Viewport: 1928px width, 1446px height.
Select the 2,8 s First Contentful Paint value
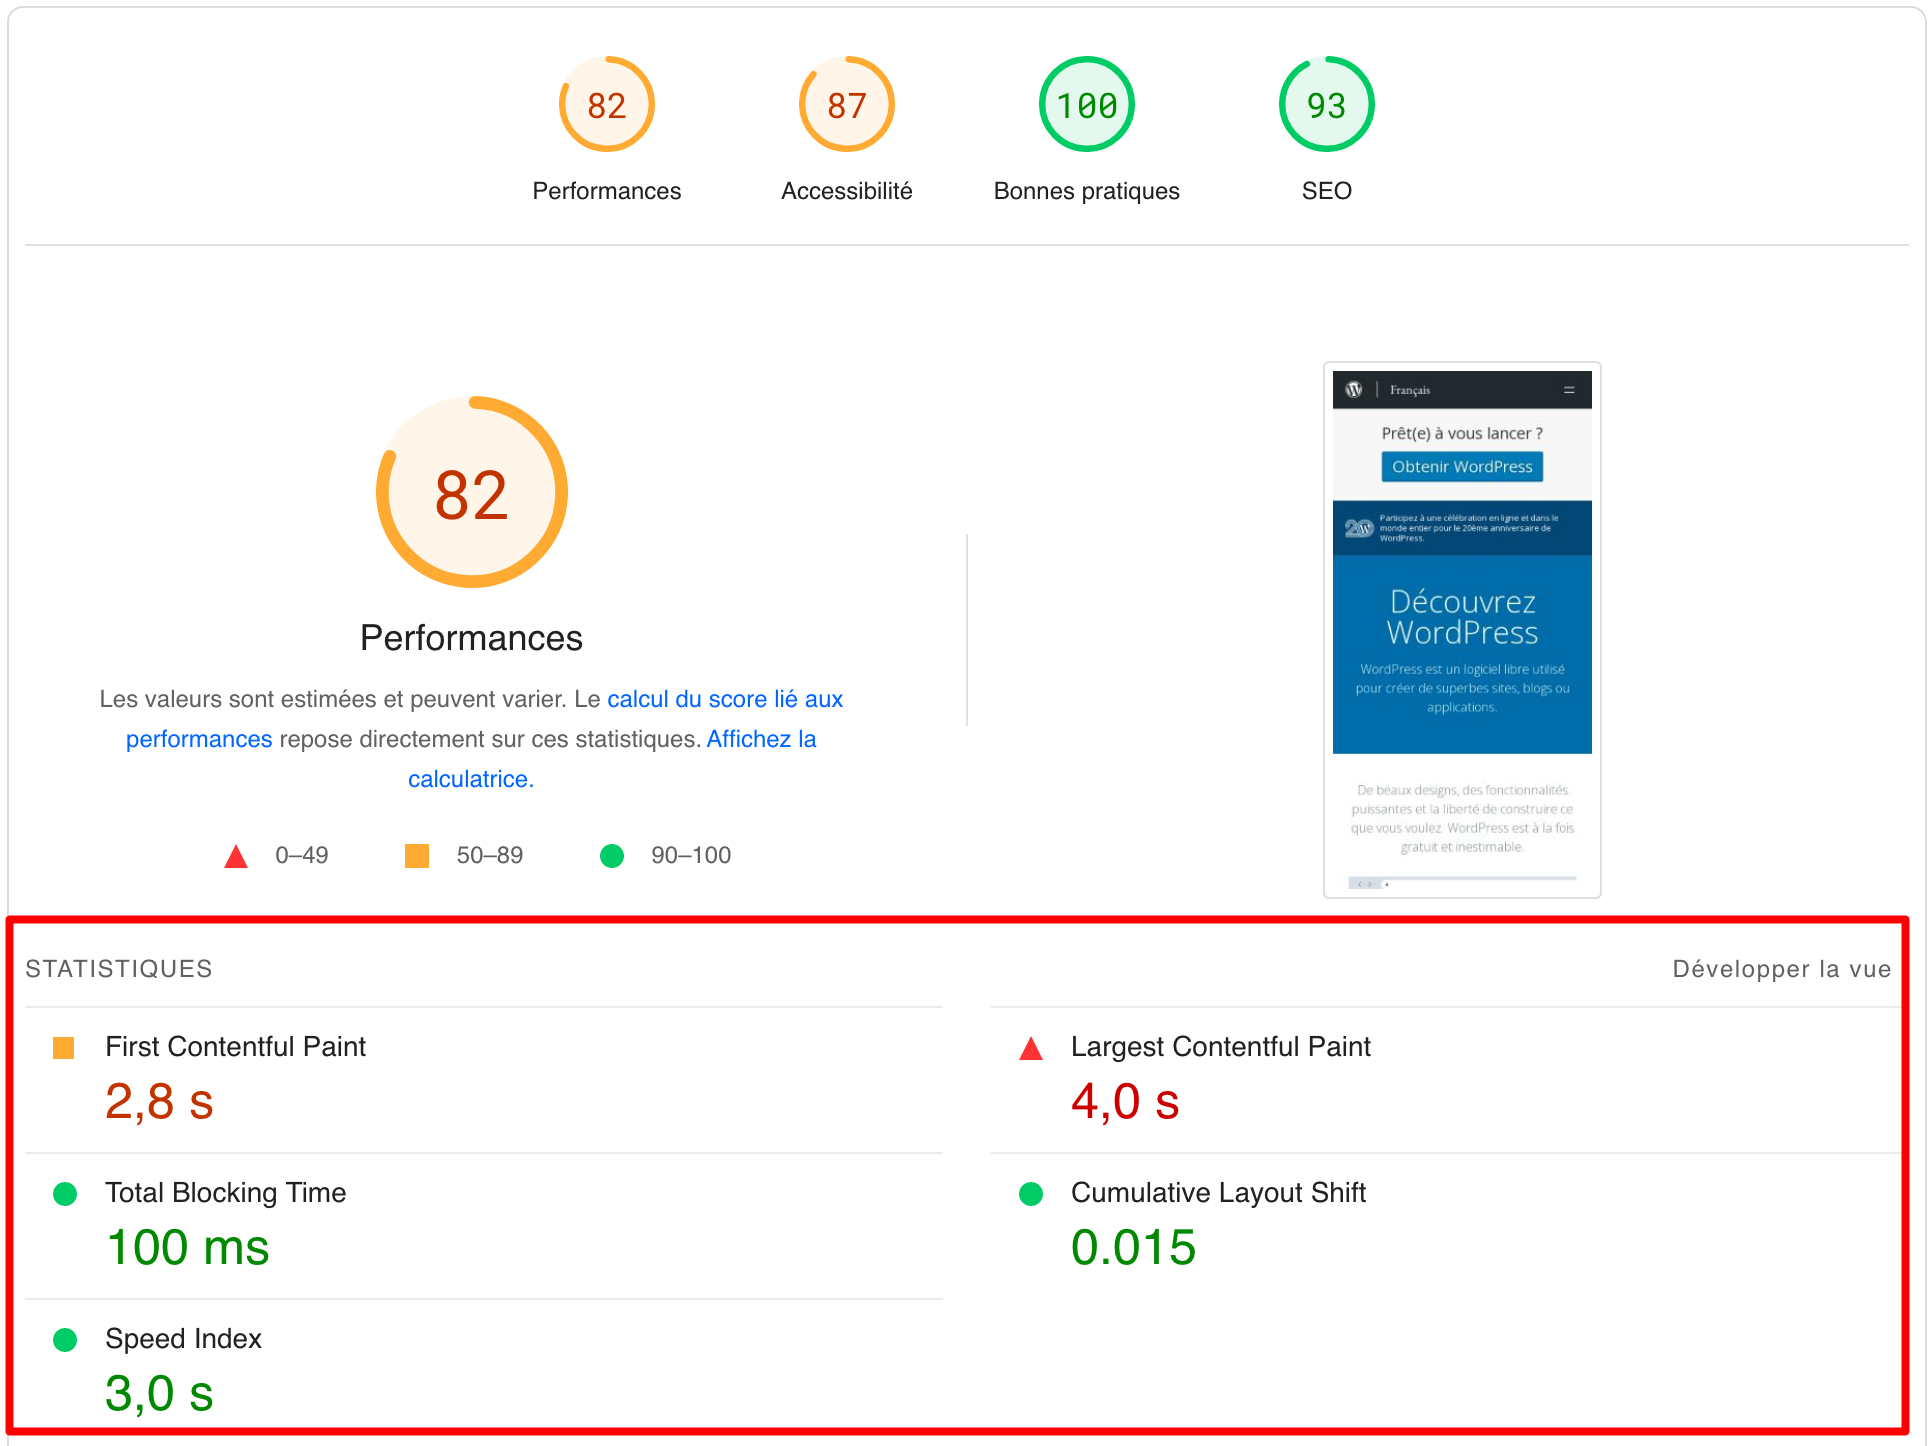click(x=159, y=1101)
